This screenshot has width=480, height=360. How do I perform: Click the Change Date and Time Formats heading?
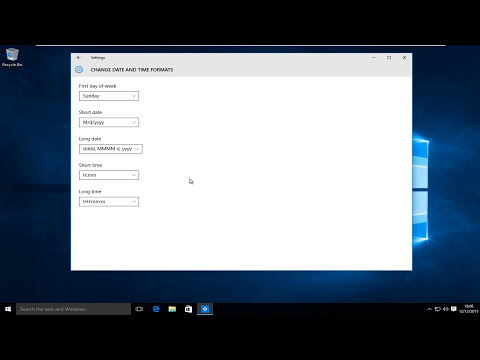coord(132,70)
